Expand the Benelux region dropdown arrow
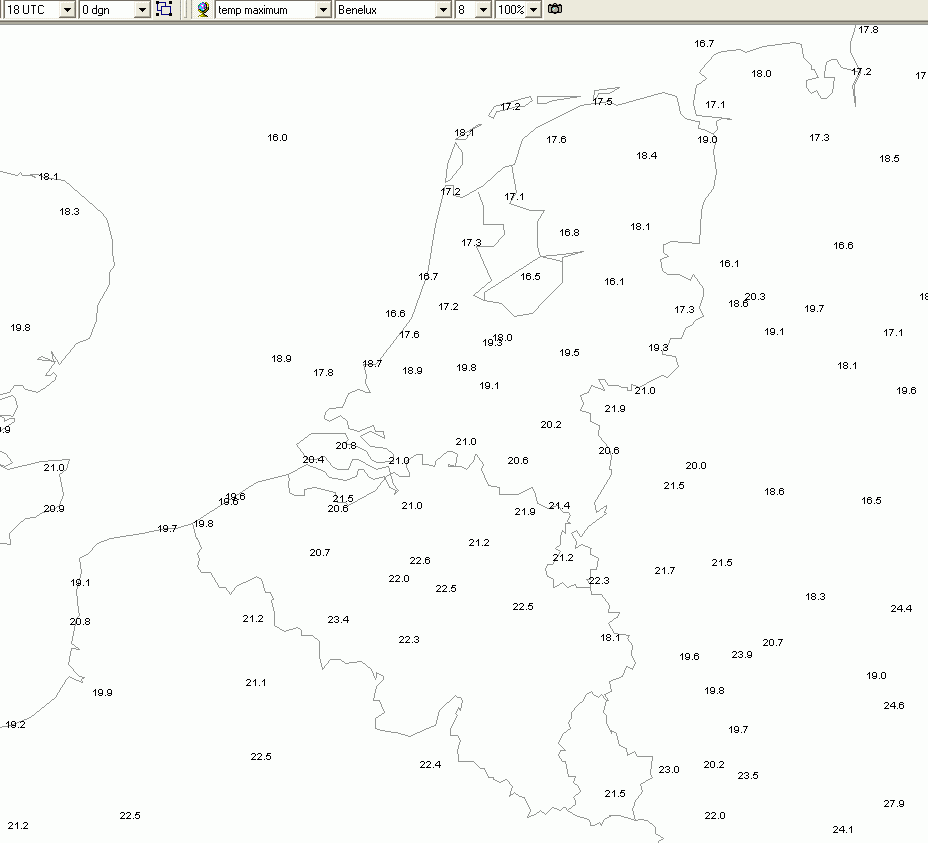The image size is (928, 843). click(443, 10)
